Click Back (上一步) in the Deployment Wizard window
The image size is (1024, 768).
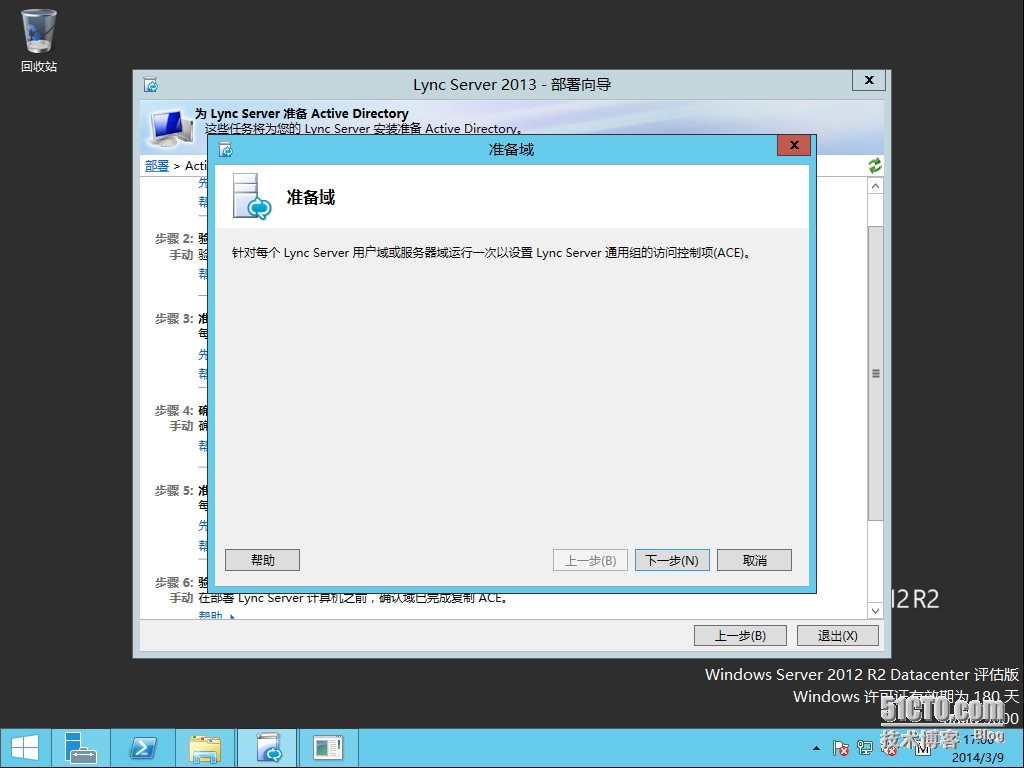740,635
